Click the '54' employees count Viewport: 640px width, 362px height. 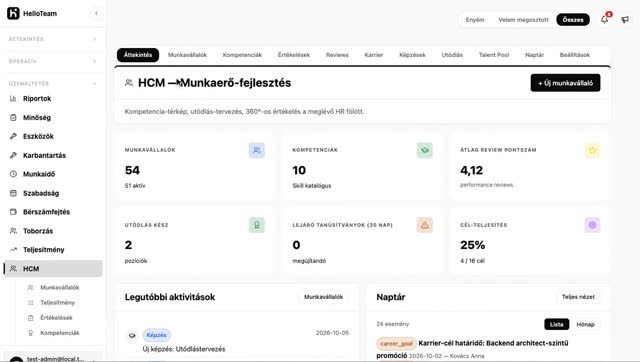(x=132, y=170)
